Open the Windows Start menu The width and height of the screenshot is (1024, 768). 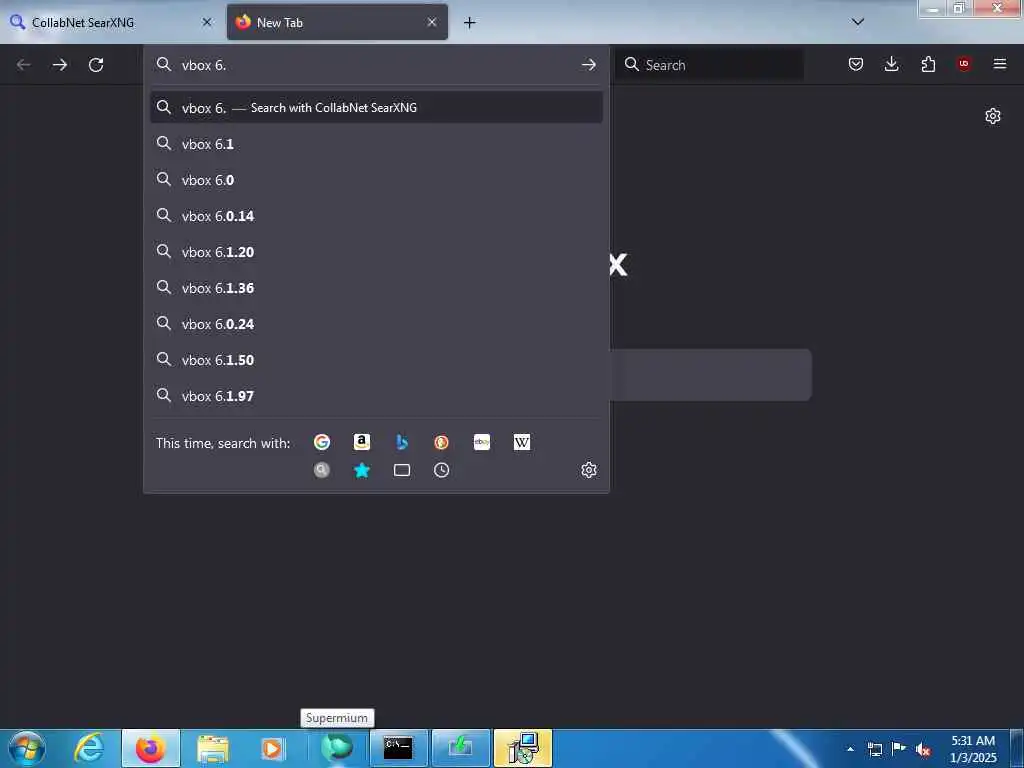coord(27,748)
